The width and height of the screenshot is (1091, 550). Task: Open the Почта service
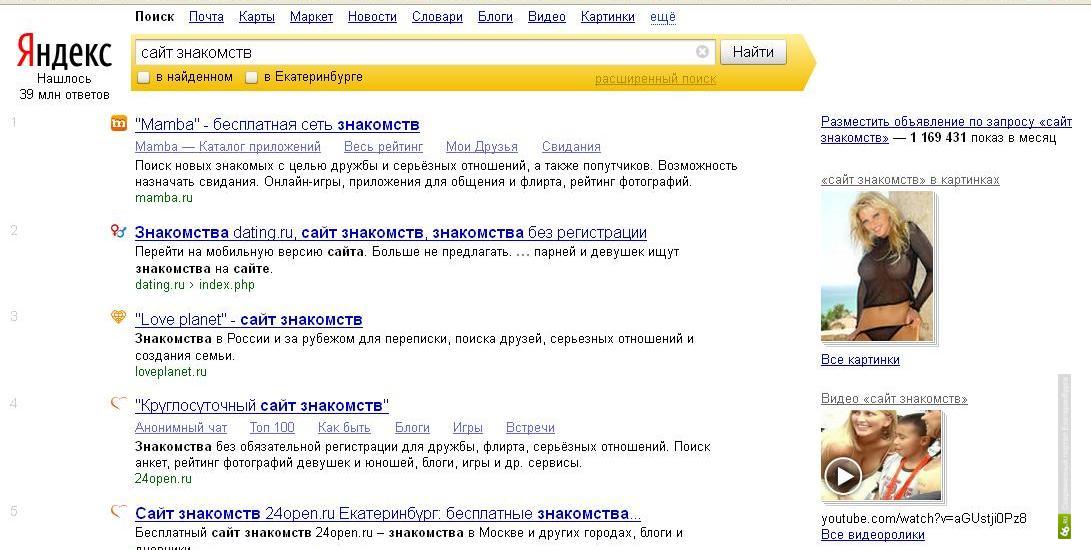pyautogui.click(x=206, y=17)
